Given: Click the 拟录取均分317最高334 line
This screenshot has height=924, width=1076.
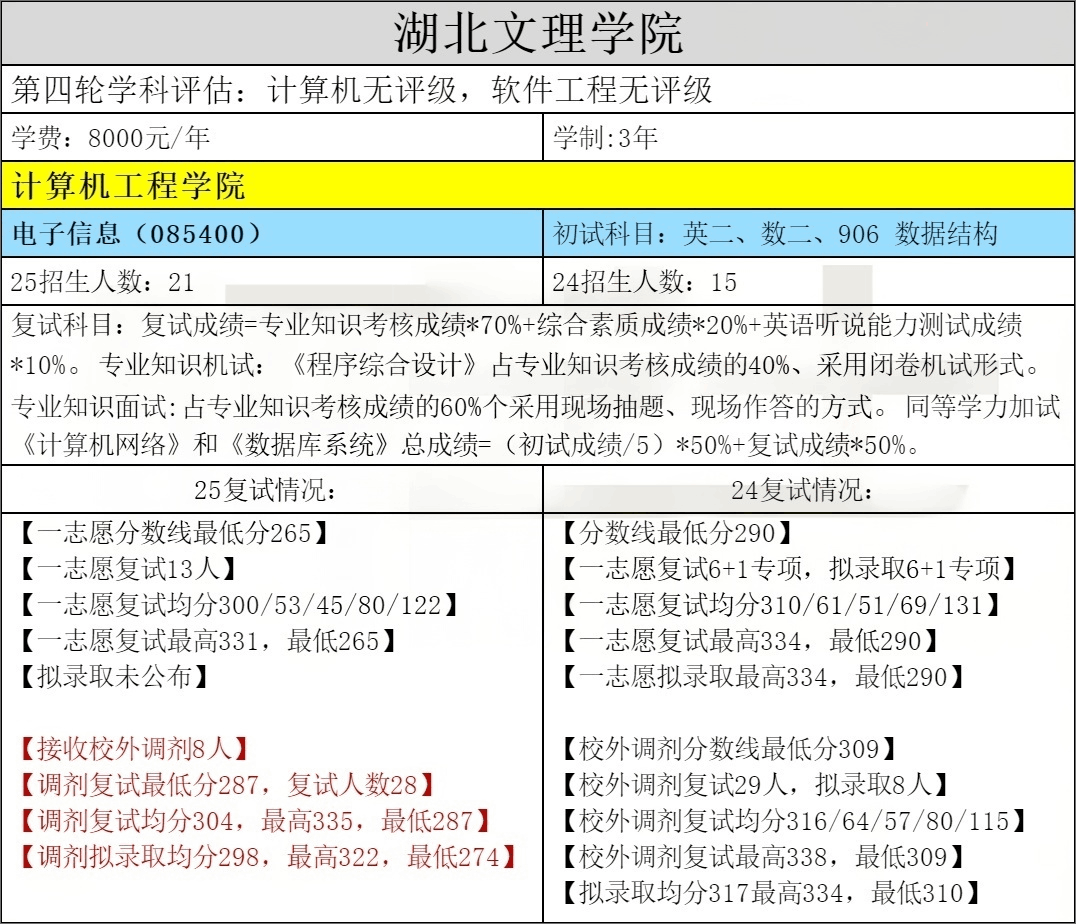Looking at the screenshot, I should pos(770,892).
